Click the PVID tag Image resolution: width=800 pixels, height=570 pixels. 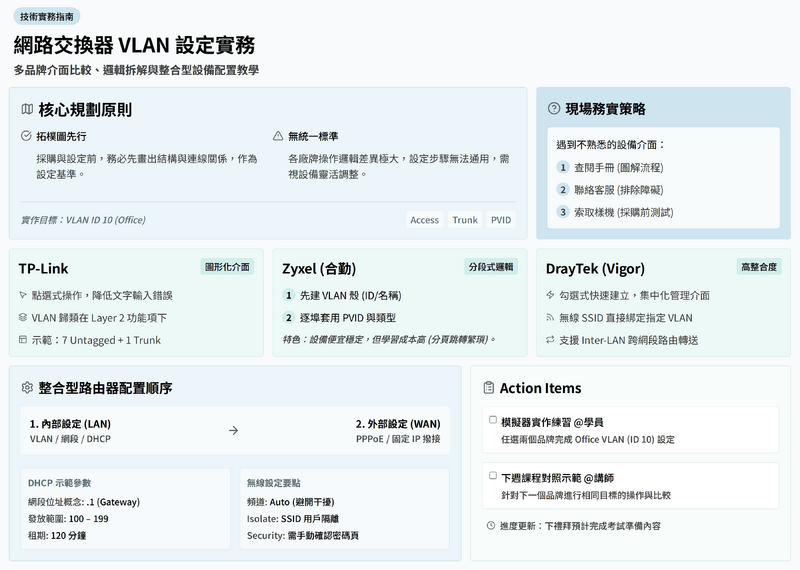pos(501,220)
